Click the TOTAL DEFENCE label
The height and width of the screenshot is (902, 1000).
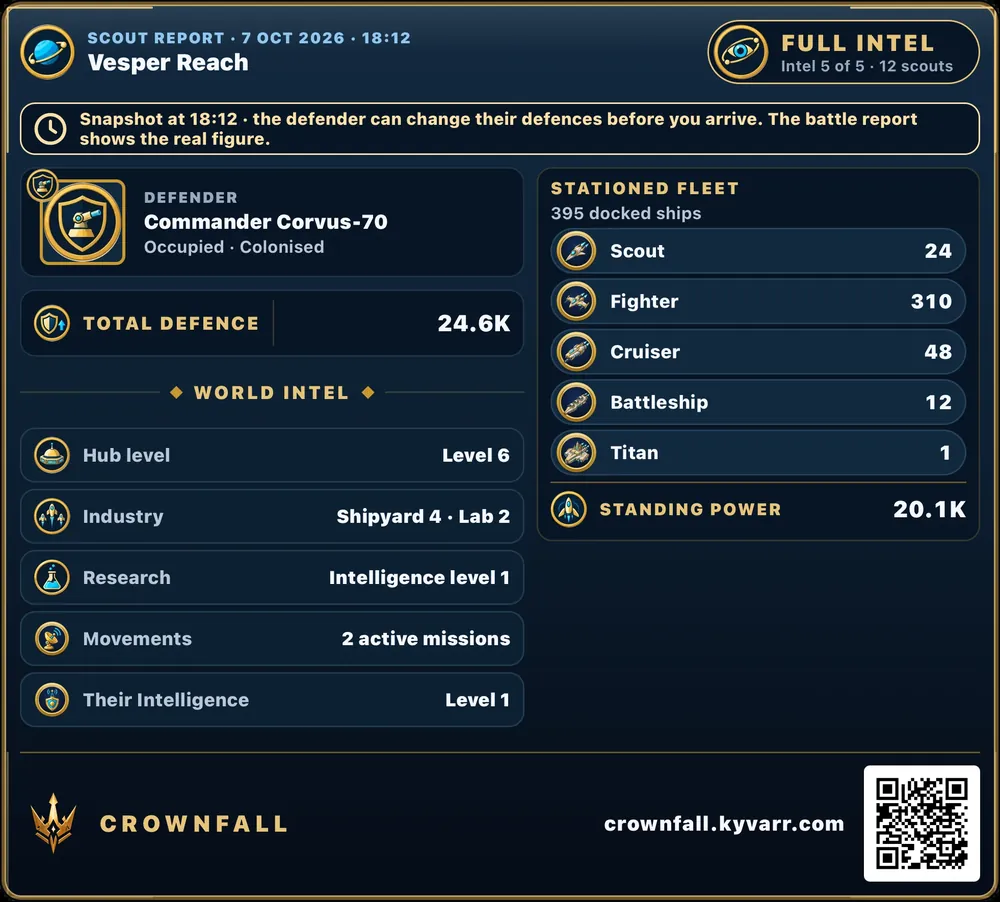[171, 323]
